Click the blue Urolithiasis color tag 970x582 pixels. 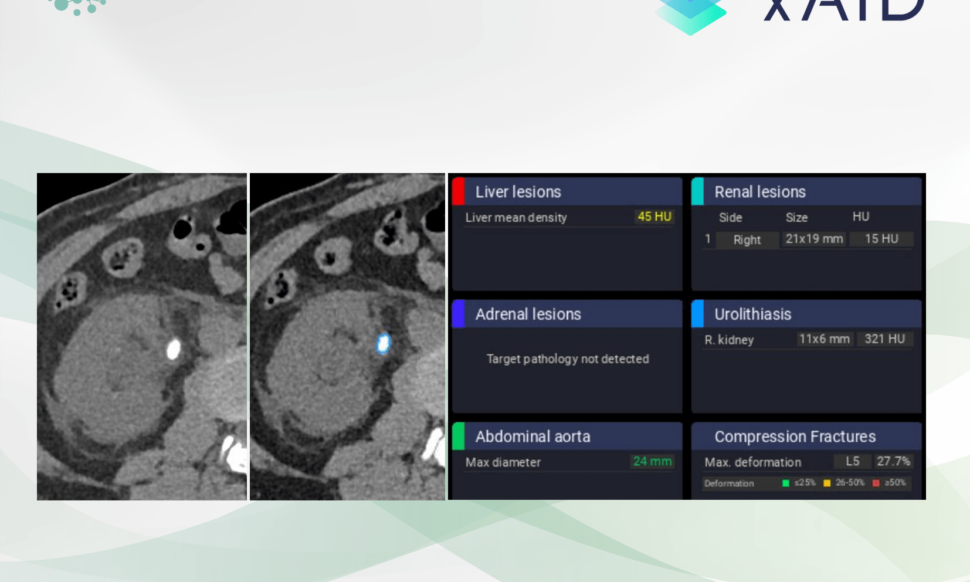point(698,314)
